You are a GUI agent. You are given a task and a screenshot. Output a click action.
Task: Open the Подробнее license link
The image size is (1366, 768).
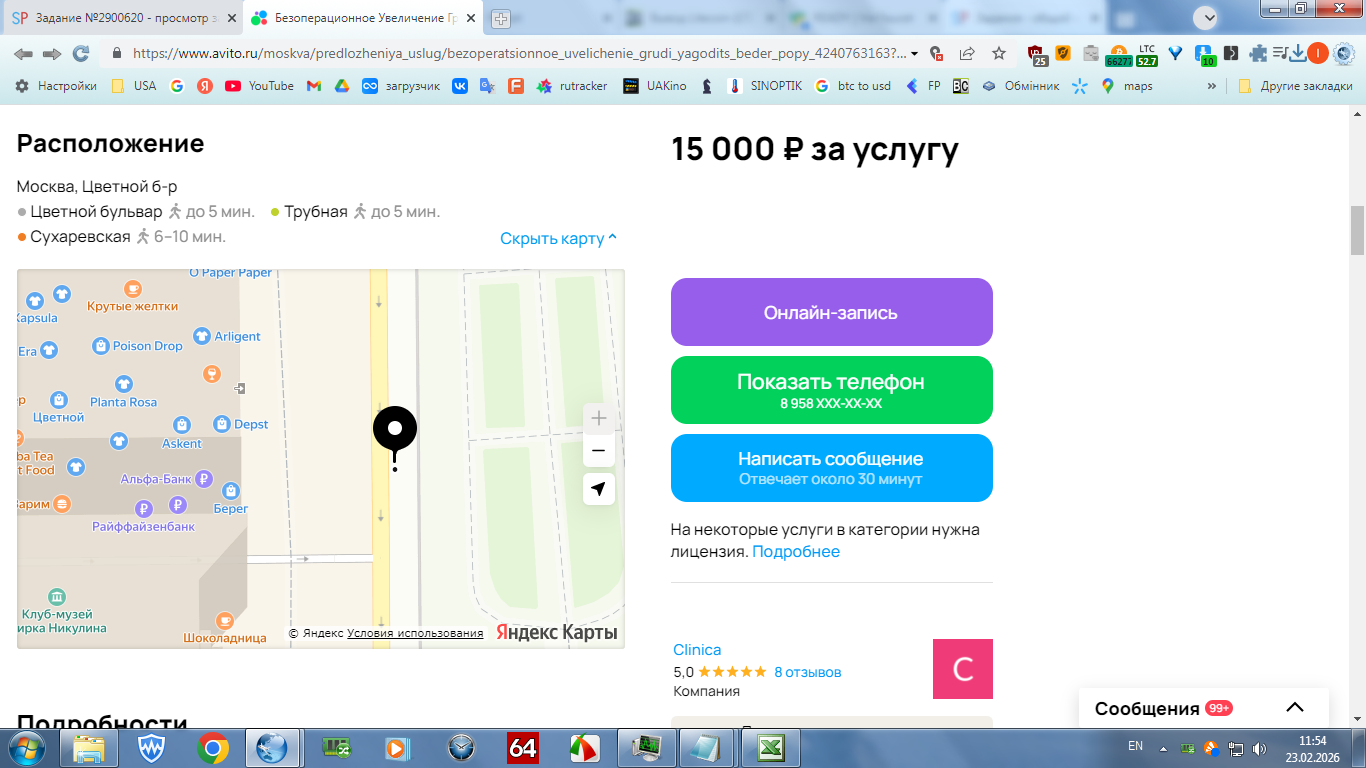click(796, 551)
